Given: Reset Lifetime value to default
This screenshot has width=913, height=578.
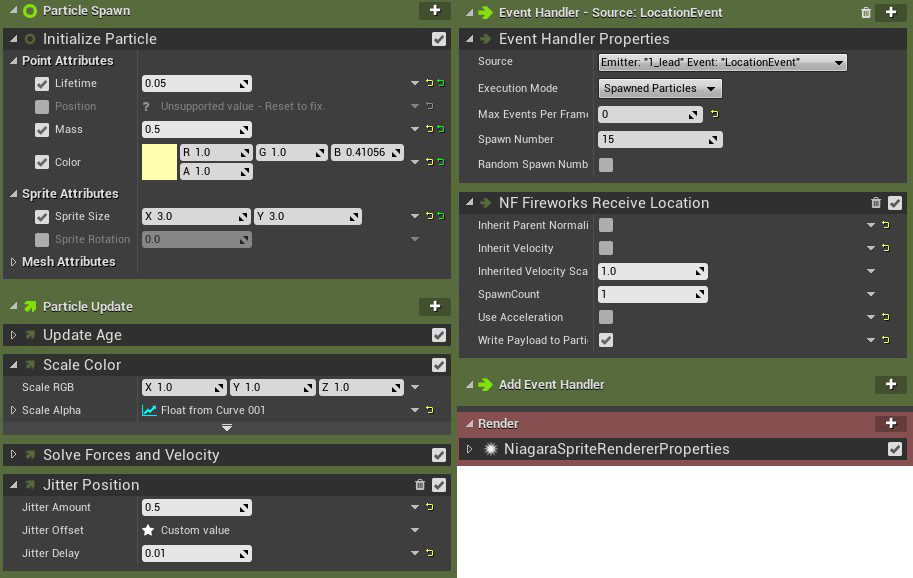Looking at the screenshot, I should 430,83.
